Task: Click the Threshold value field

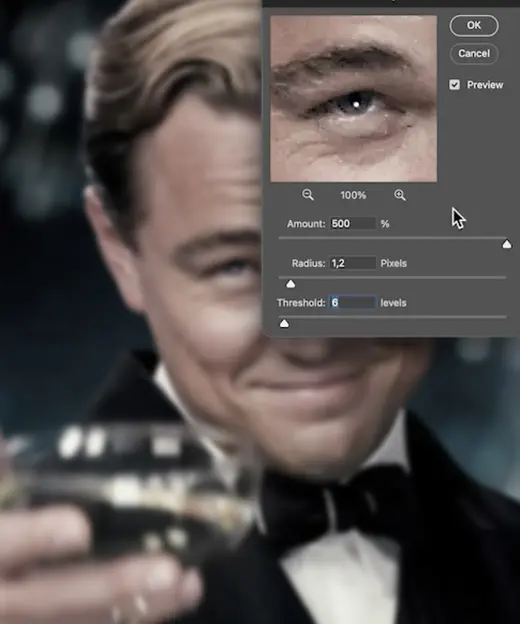Action: [353, 302]
